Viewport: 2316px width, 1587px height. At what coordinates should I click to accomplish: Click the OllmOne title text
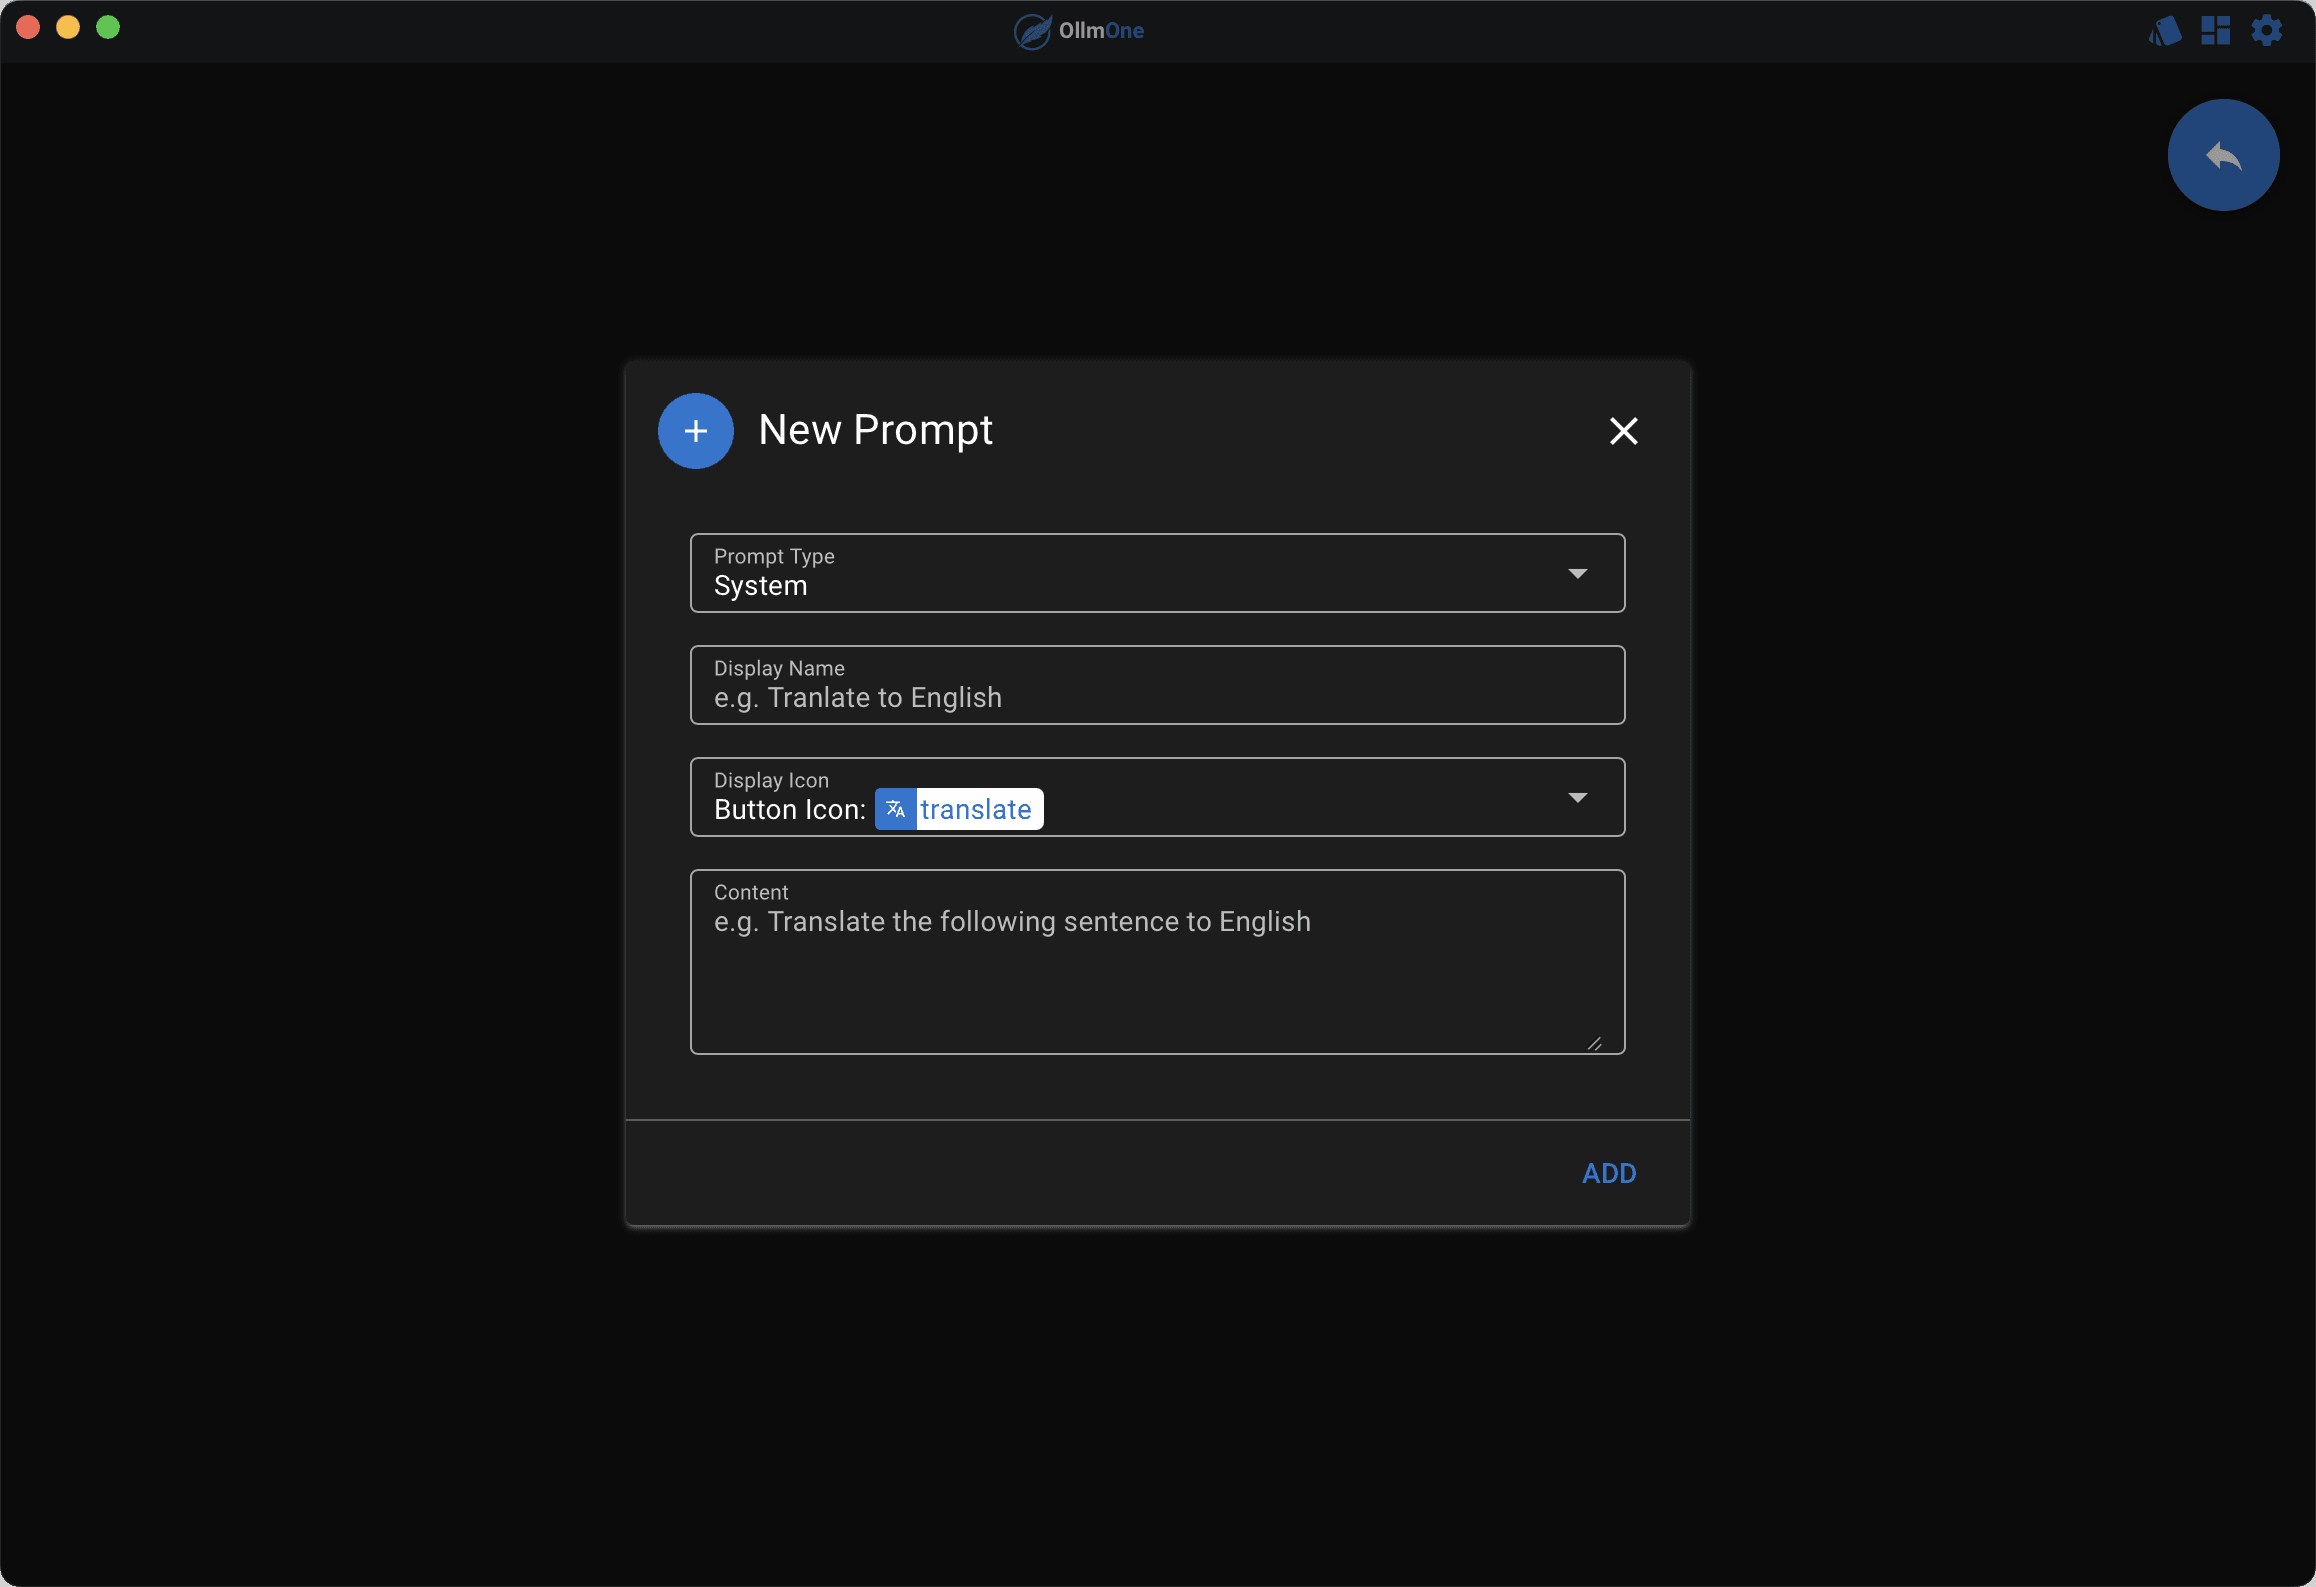point(1101,31)
